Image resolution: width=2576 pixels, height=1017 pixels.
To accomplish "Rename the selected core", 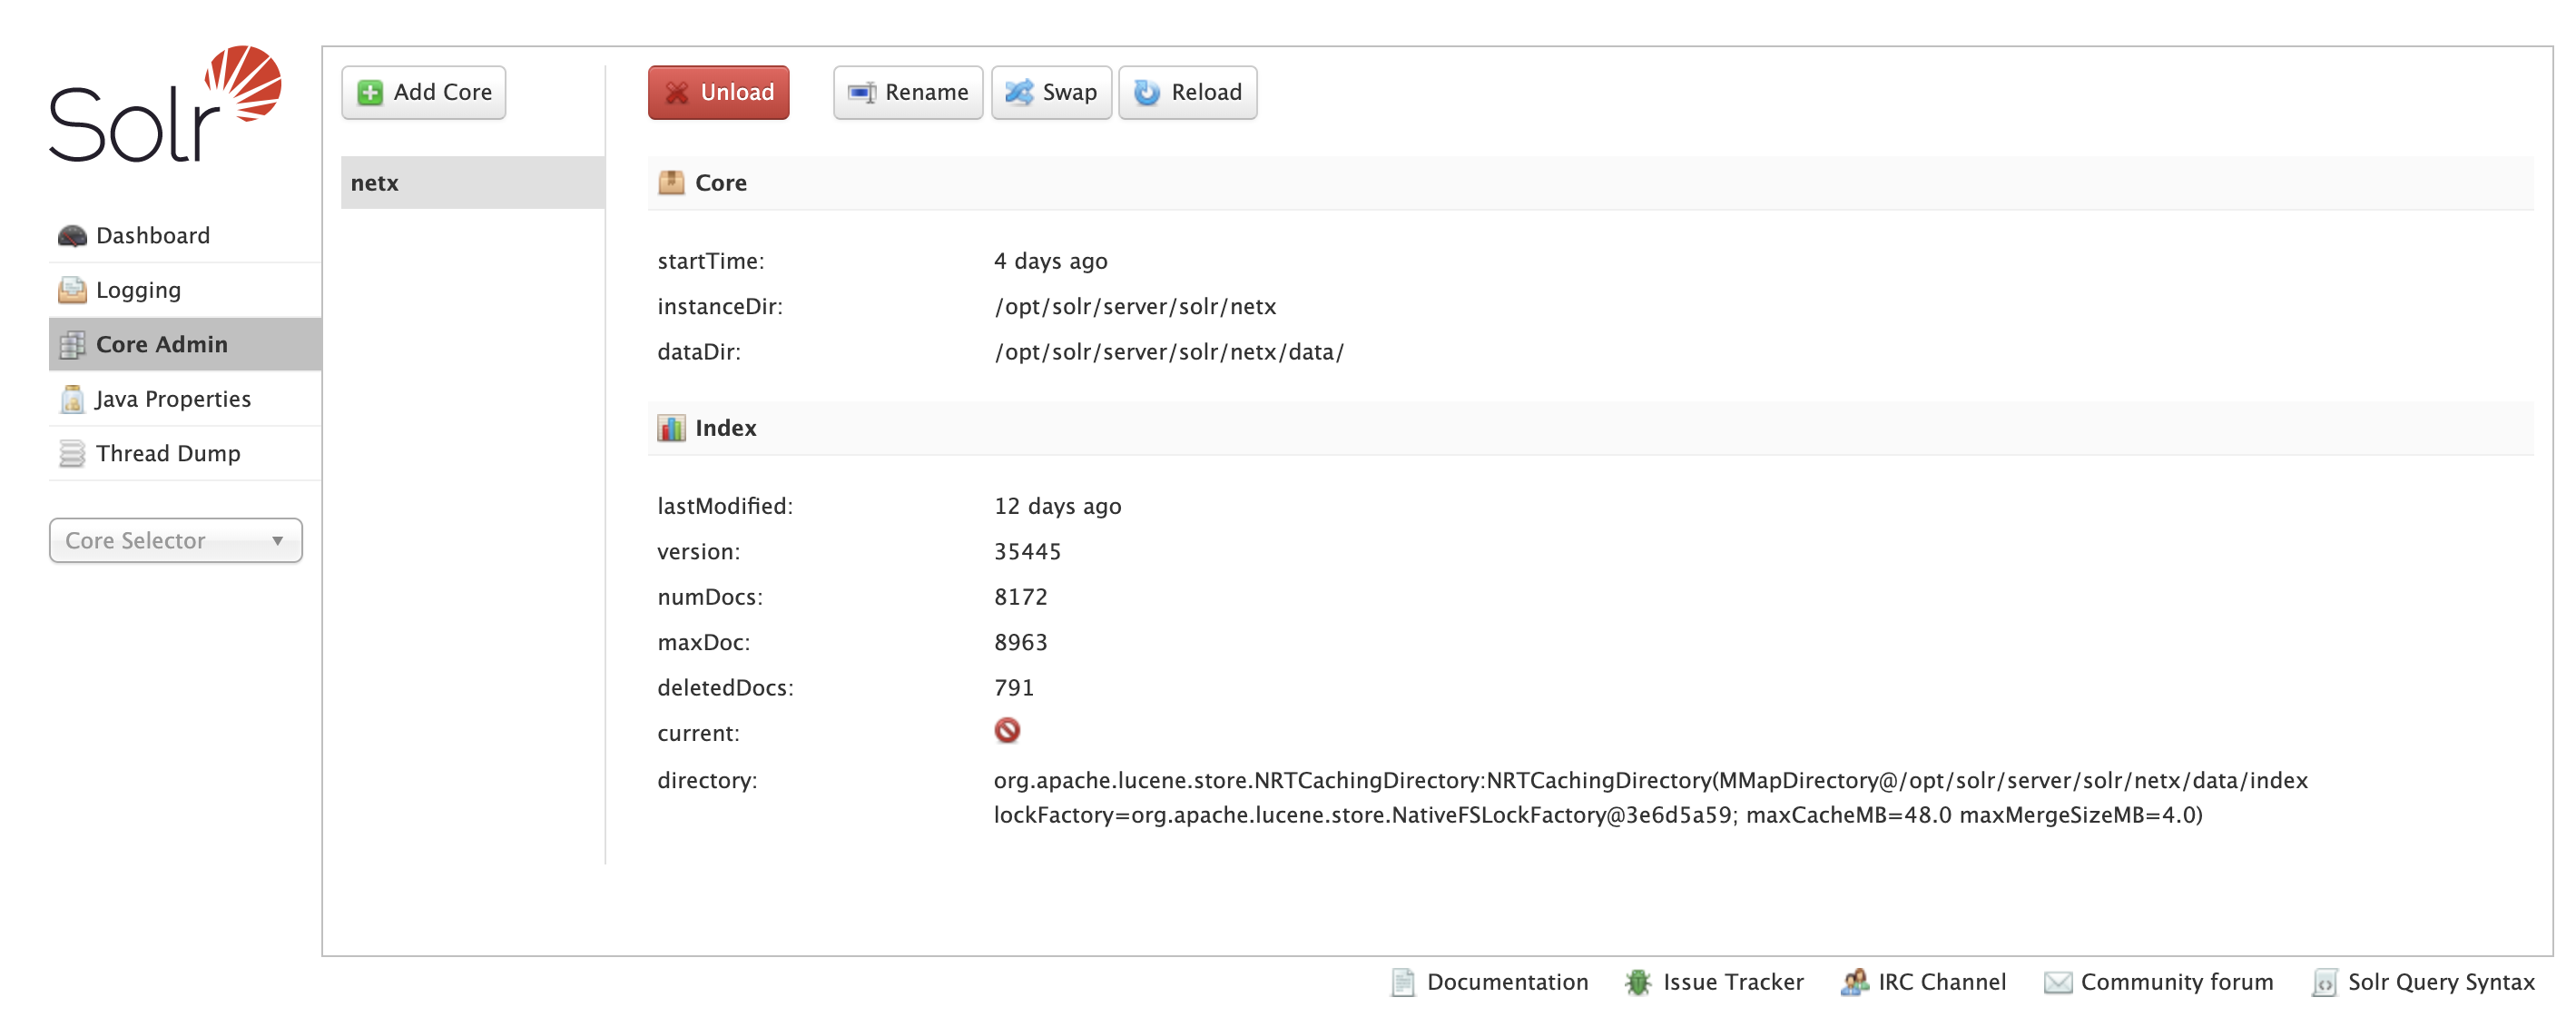I will (x=907, y=92).
